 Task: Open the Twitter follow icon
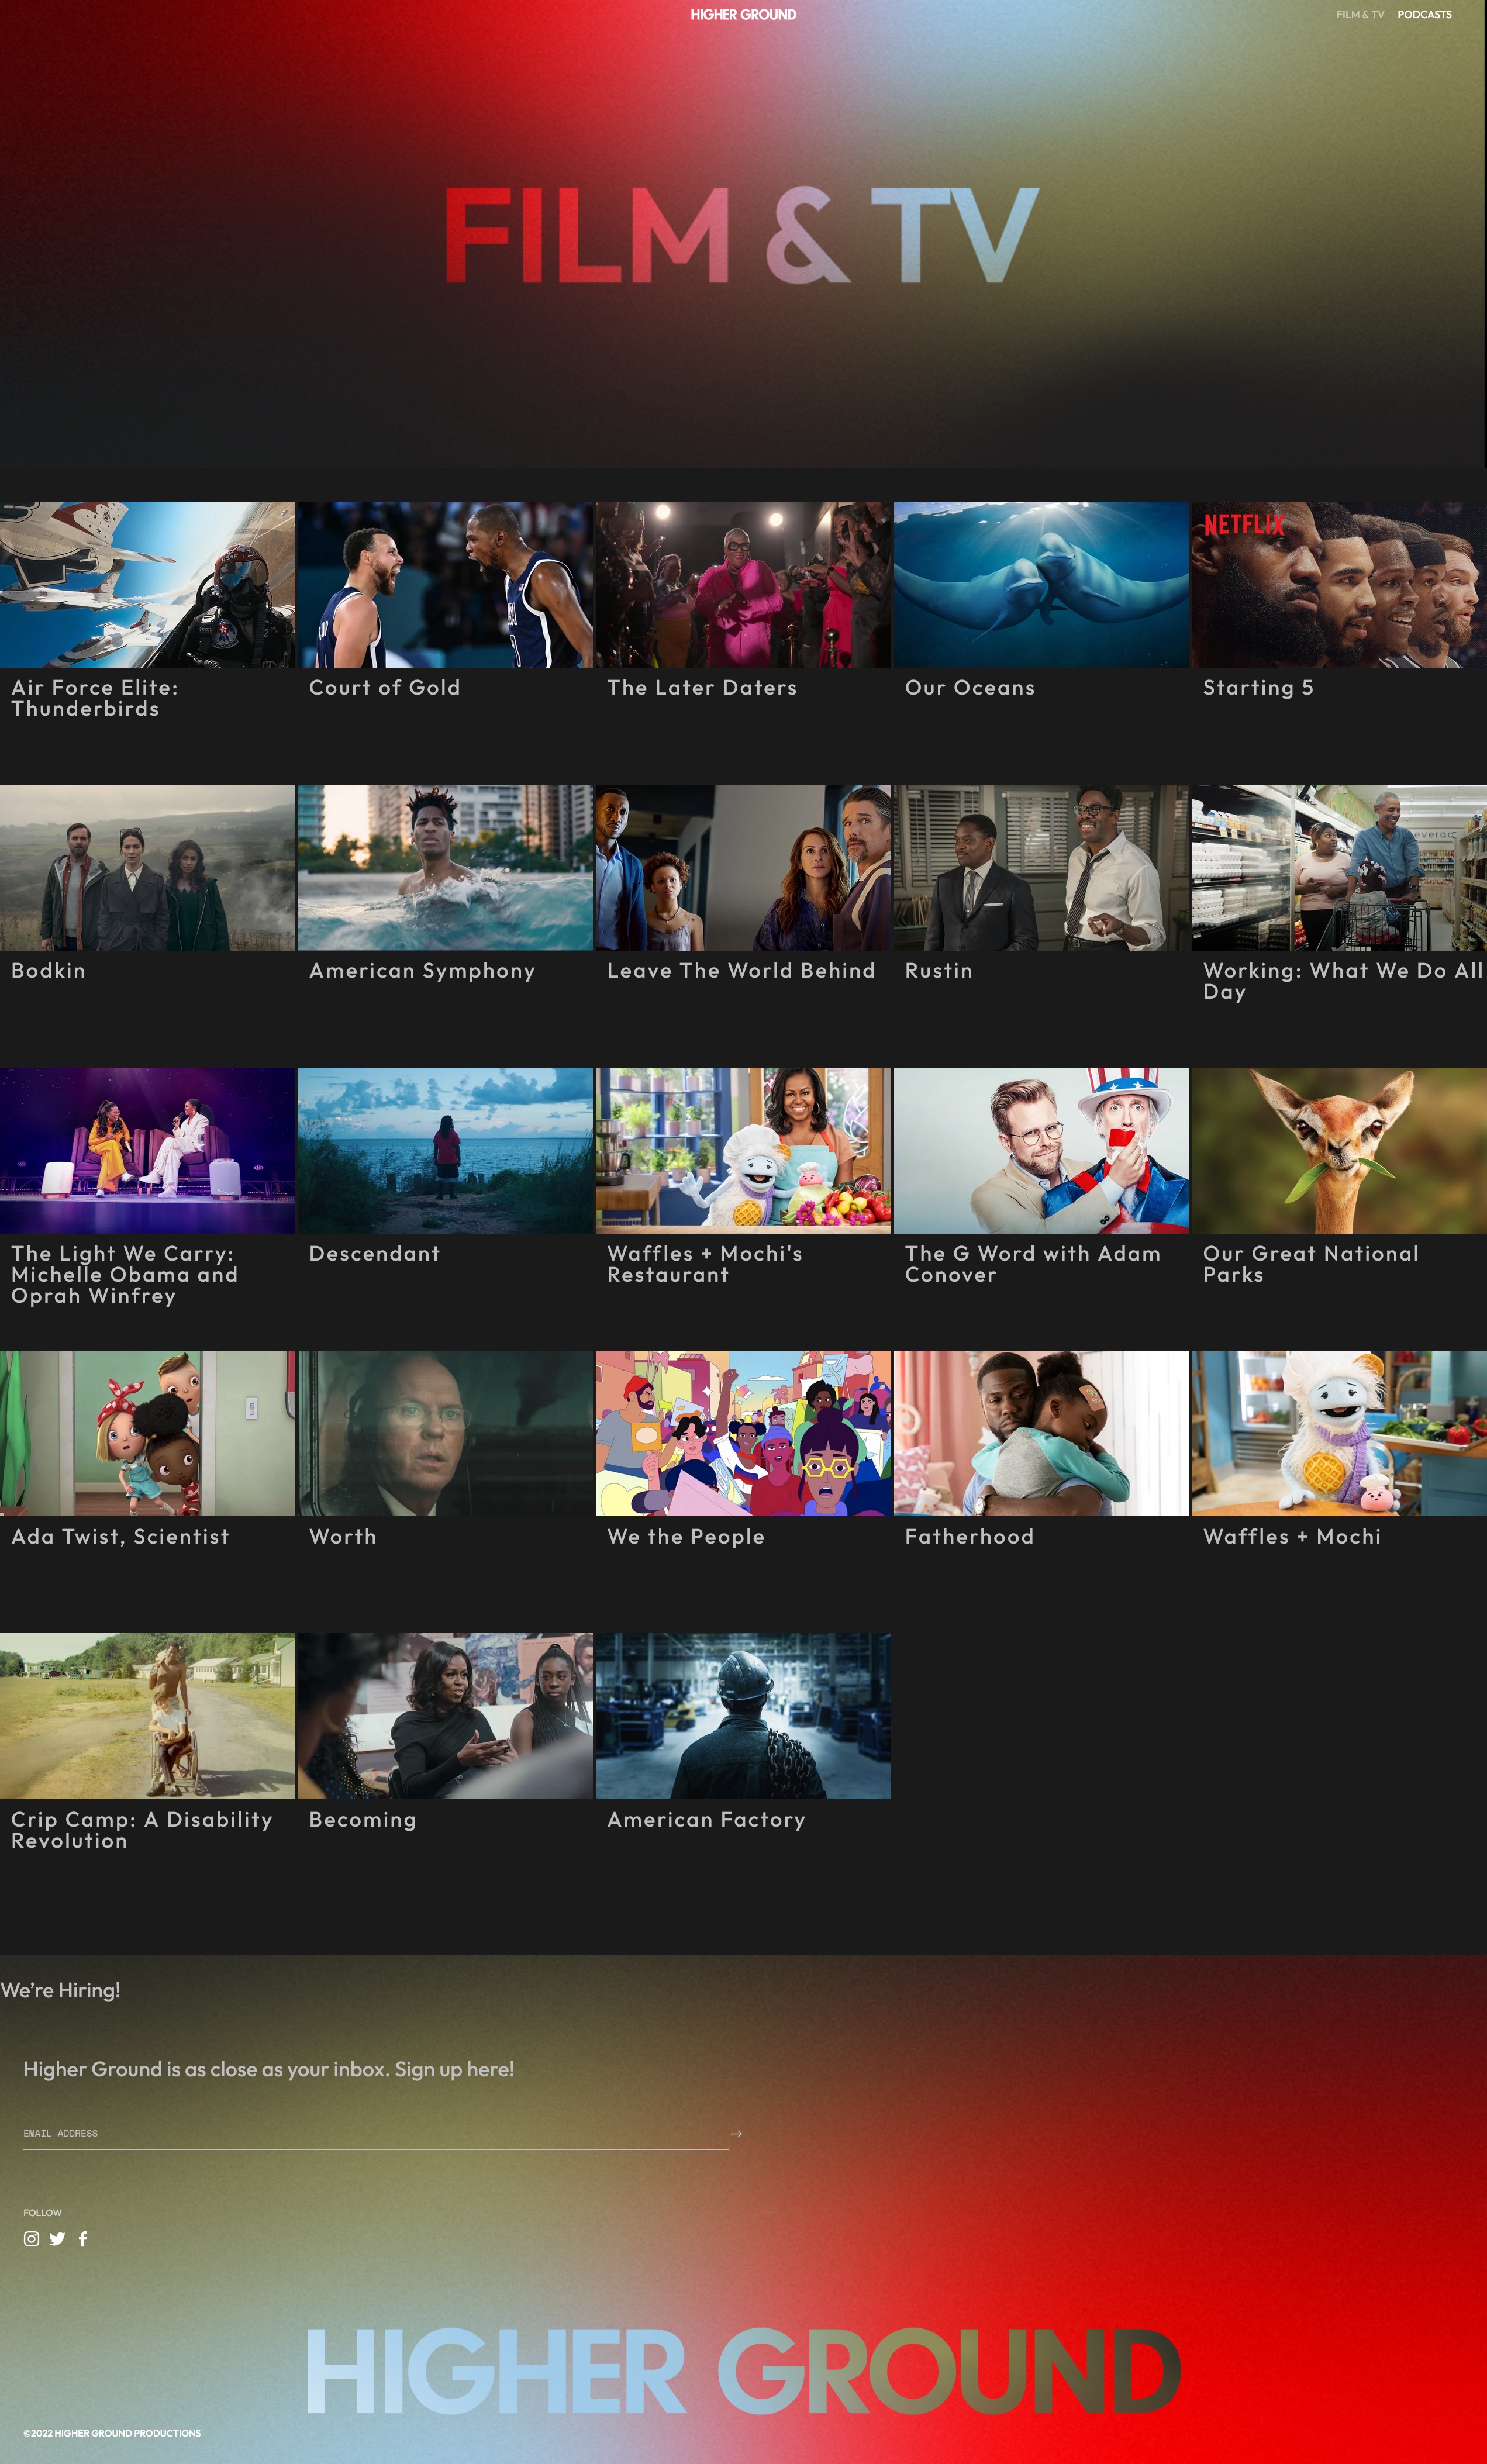pyautogui.click(x=57, y=2239)
